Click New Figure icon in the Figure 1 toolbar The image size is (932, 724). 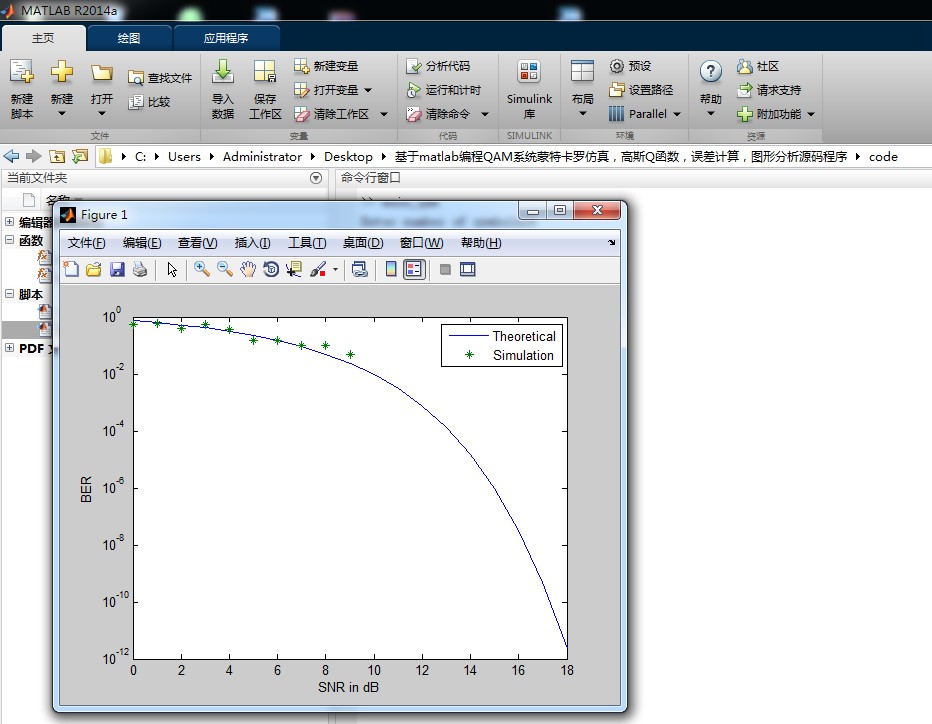(71, 269)
